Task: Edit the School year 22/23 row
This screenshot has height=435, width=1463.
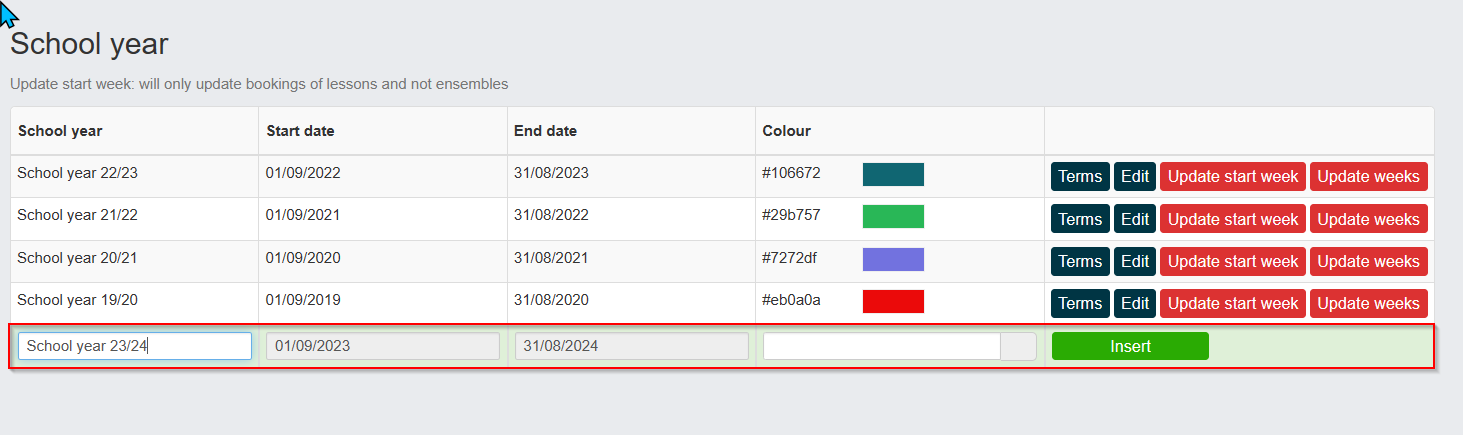Action: 1135,176
